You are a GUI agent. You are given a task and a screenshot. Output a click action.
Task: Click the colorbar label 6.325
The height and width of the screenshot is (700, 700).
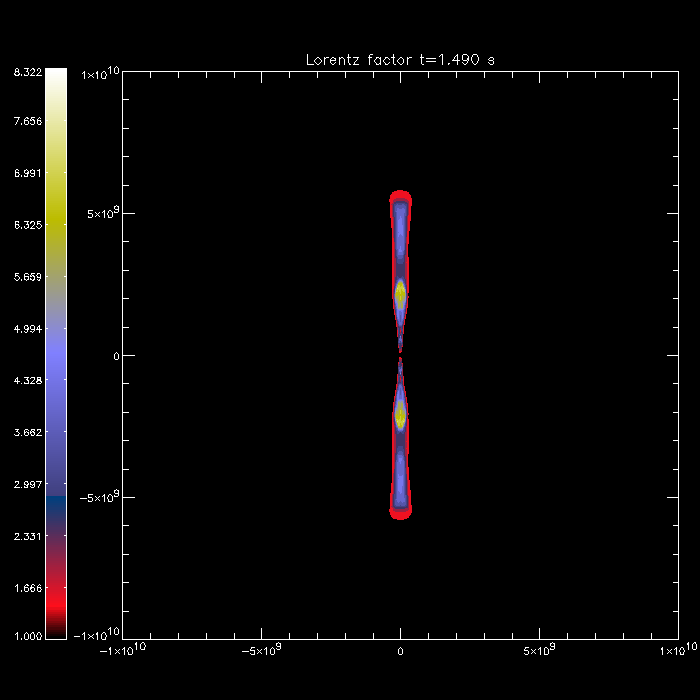[x=28, y=225]
